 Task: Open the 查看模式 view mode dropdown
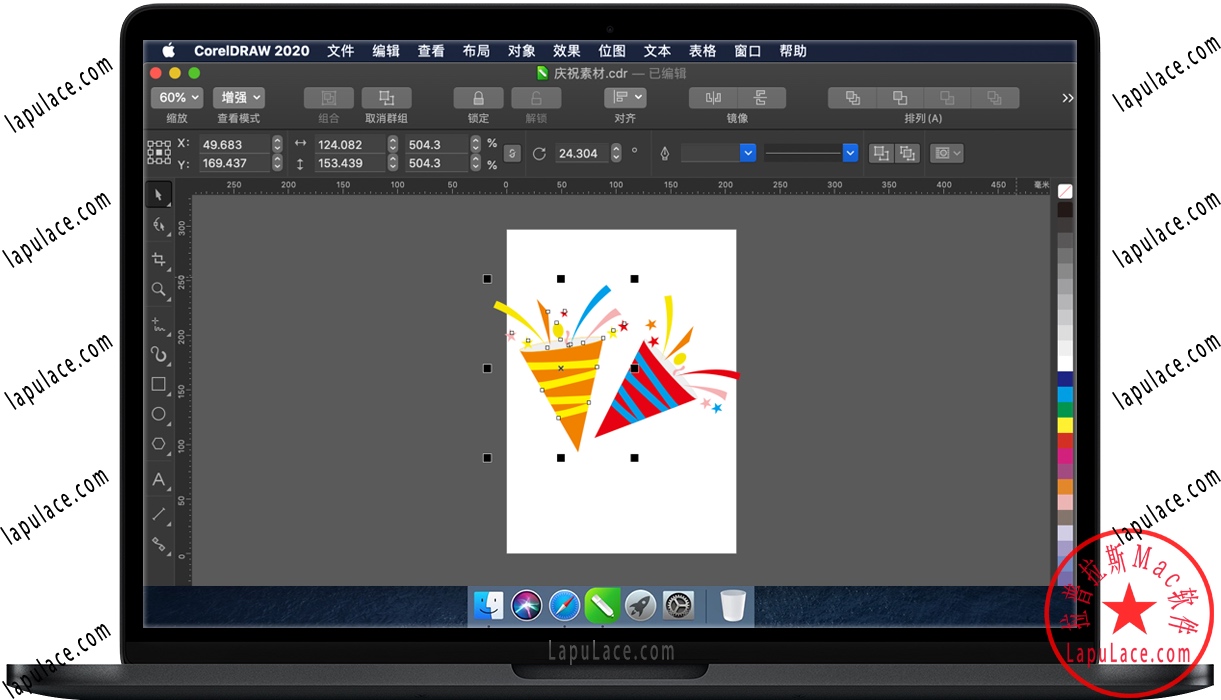pyautogui.click(x=238, y=97)
